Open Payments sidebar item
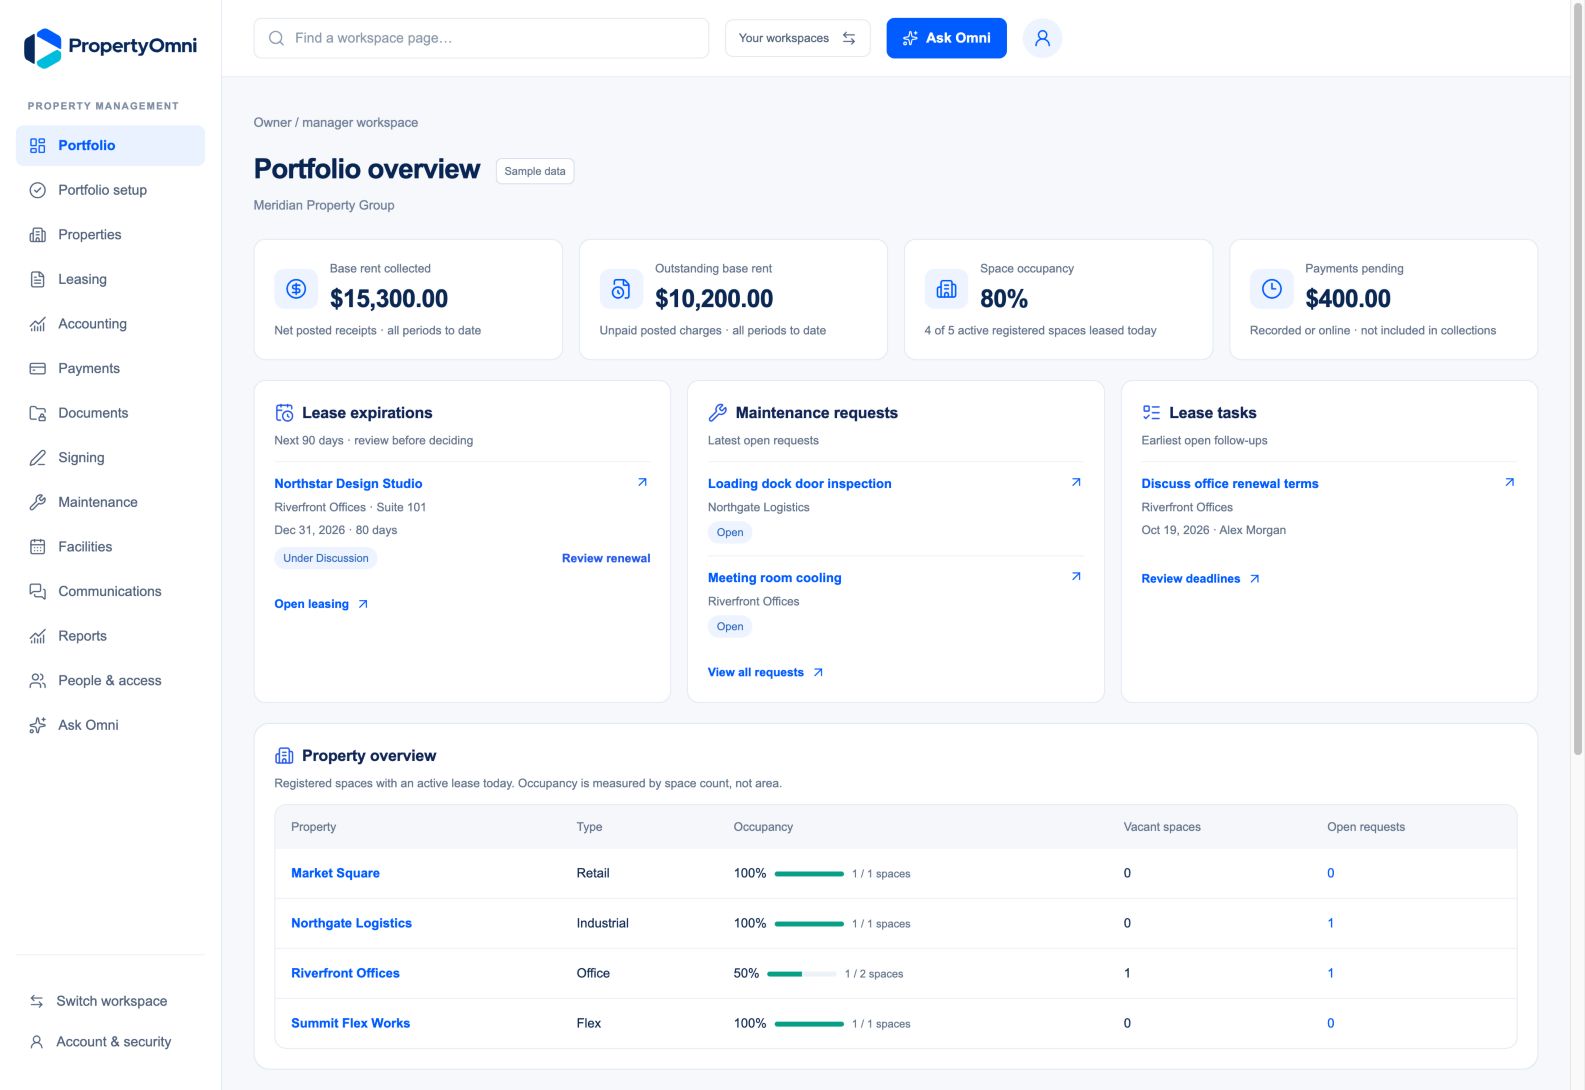Image resolution: width=1585 pixels, height=1090 pixels. point(110,368)
